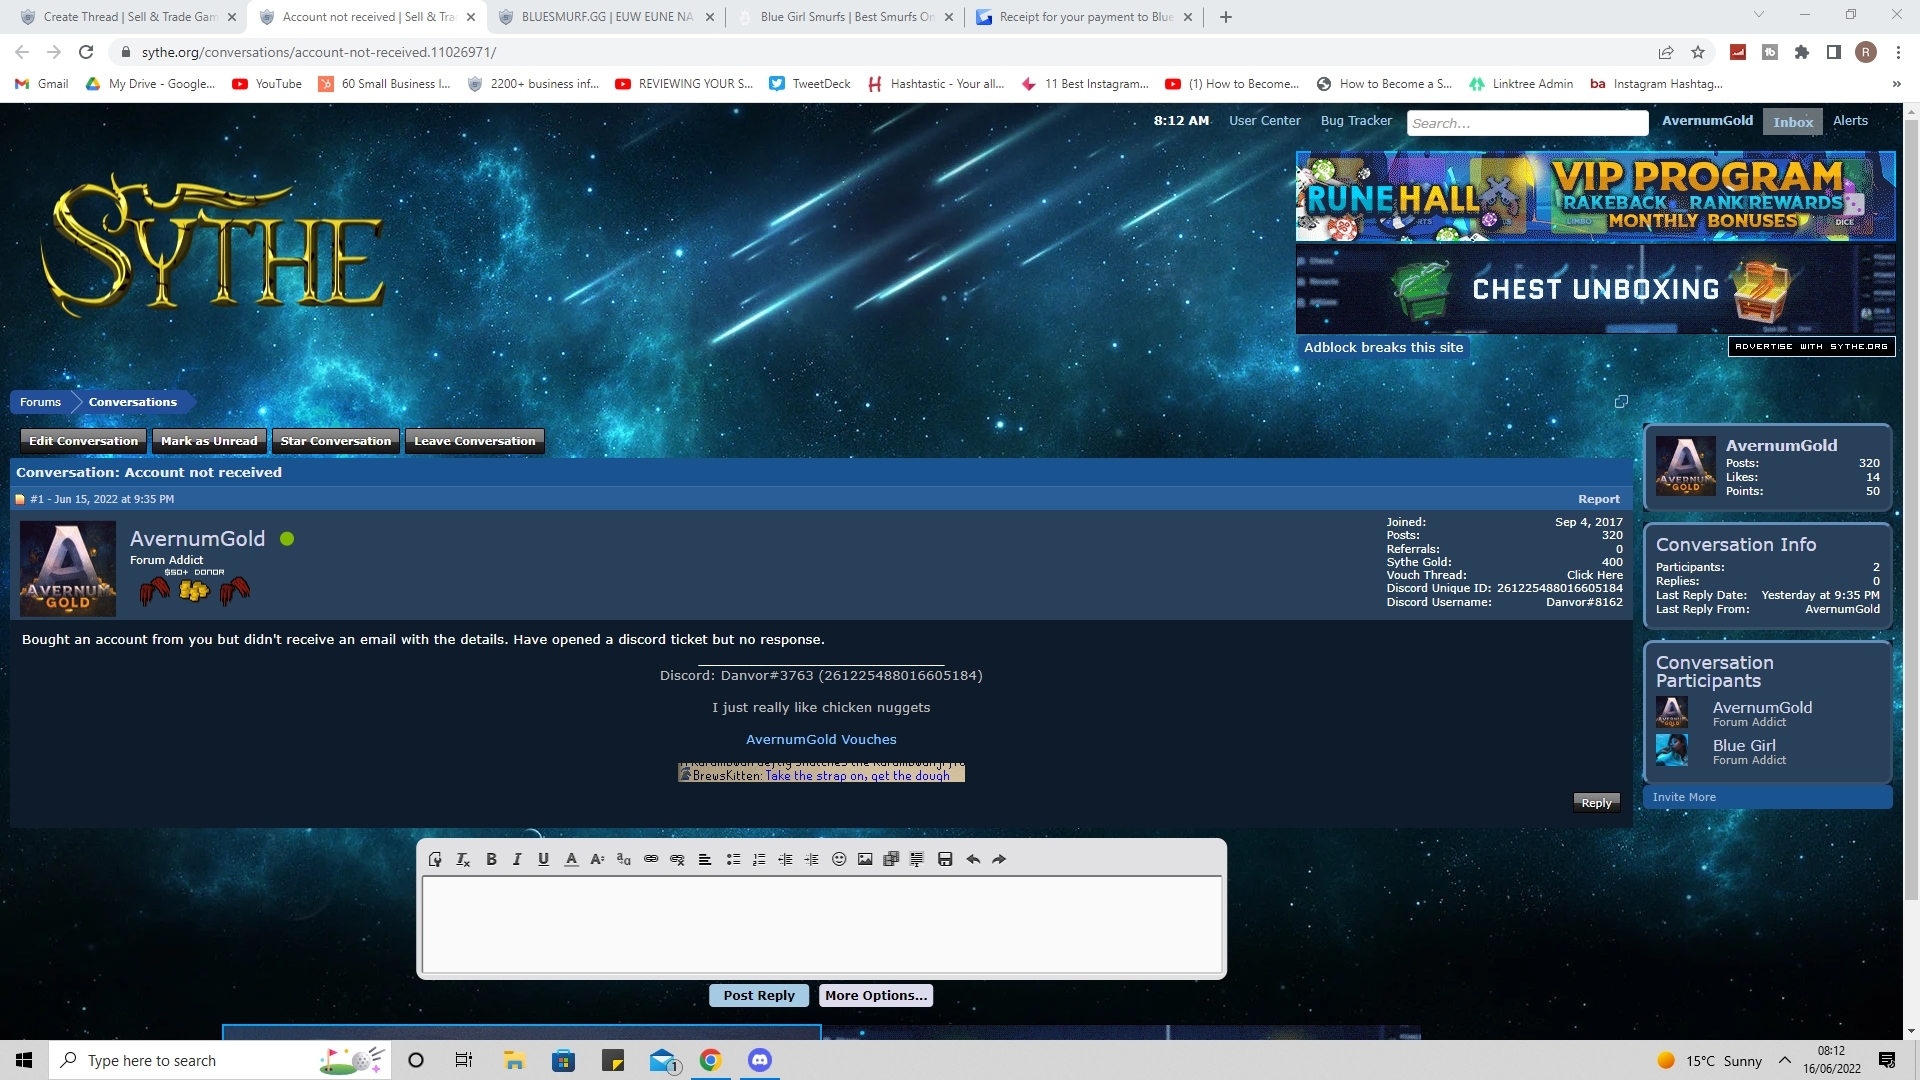This screenshot has height=1080, width=1920.
Task: Click the insert link icon
Action: click(x=651, y=859)
